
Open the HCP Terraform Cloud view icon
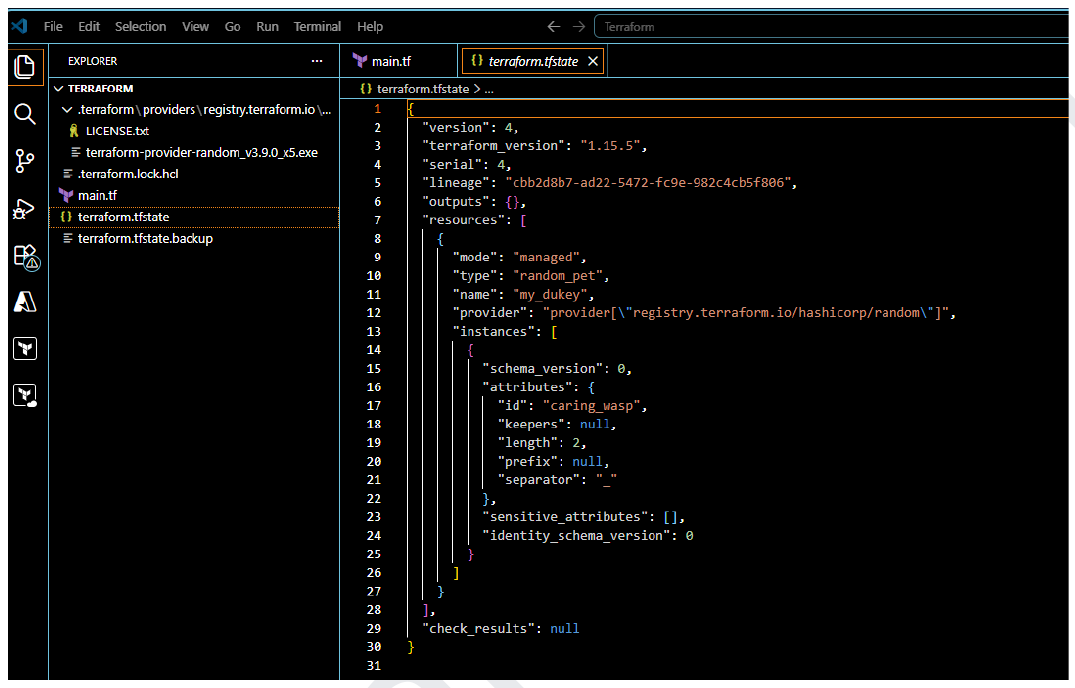click(25, 395)
